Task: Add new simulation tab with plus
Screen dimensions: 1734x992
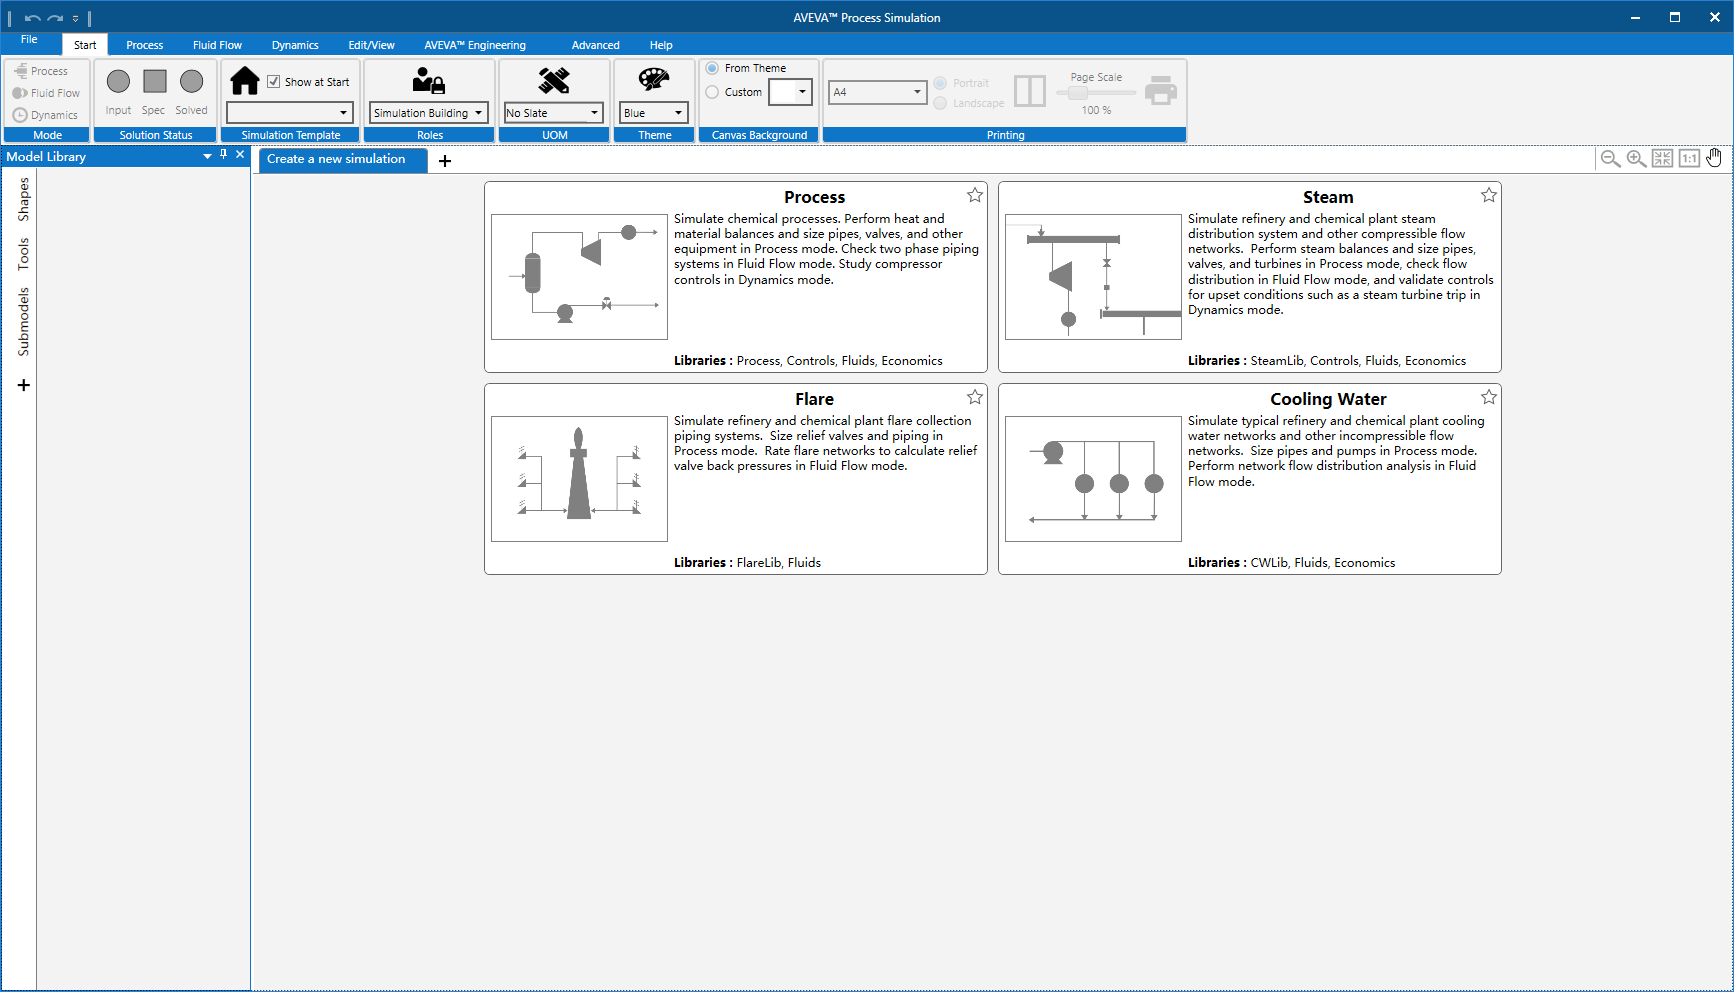Action: 445,160
